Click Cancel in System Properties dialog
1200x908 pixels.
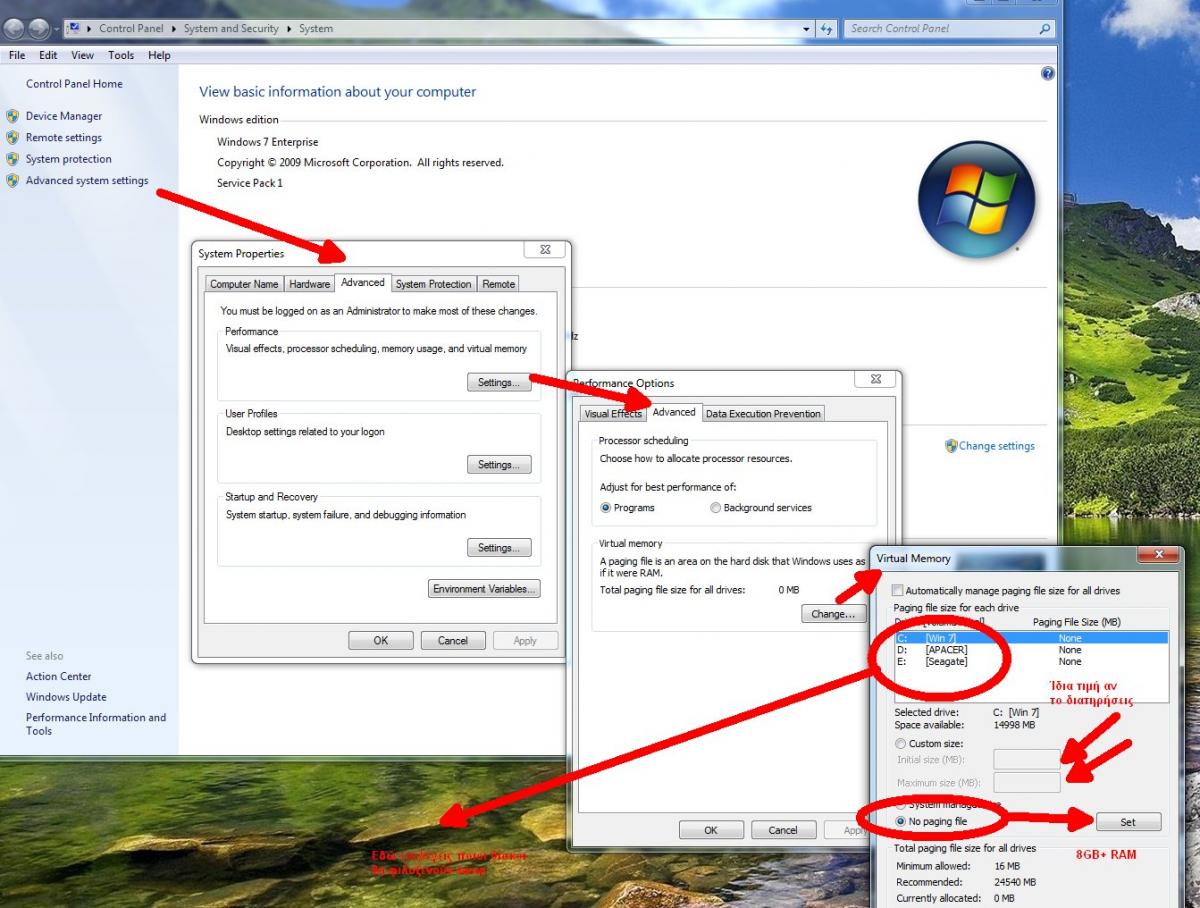[453, 641]
